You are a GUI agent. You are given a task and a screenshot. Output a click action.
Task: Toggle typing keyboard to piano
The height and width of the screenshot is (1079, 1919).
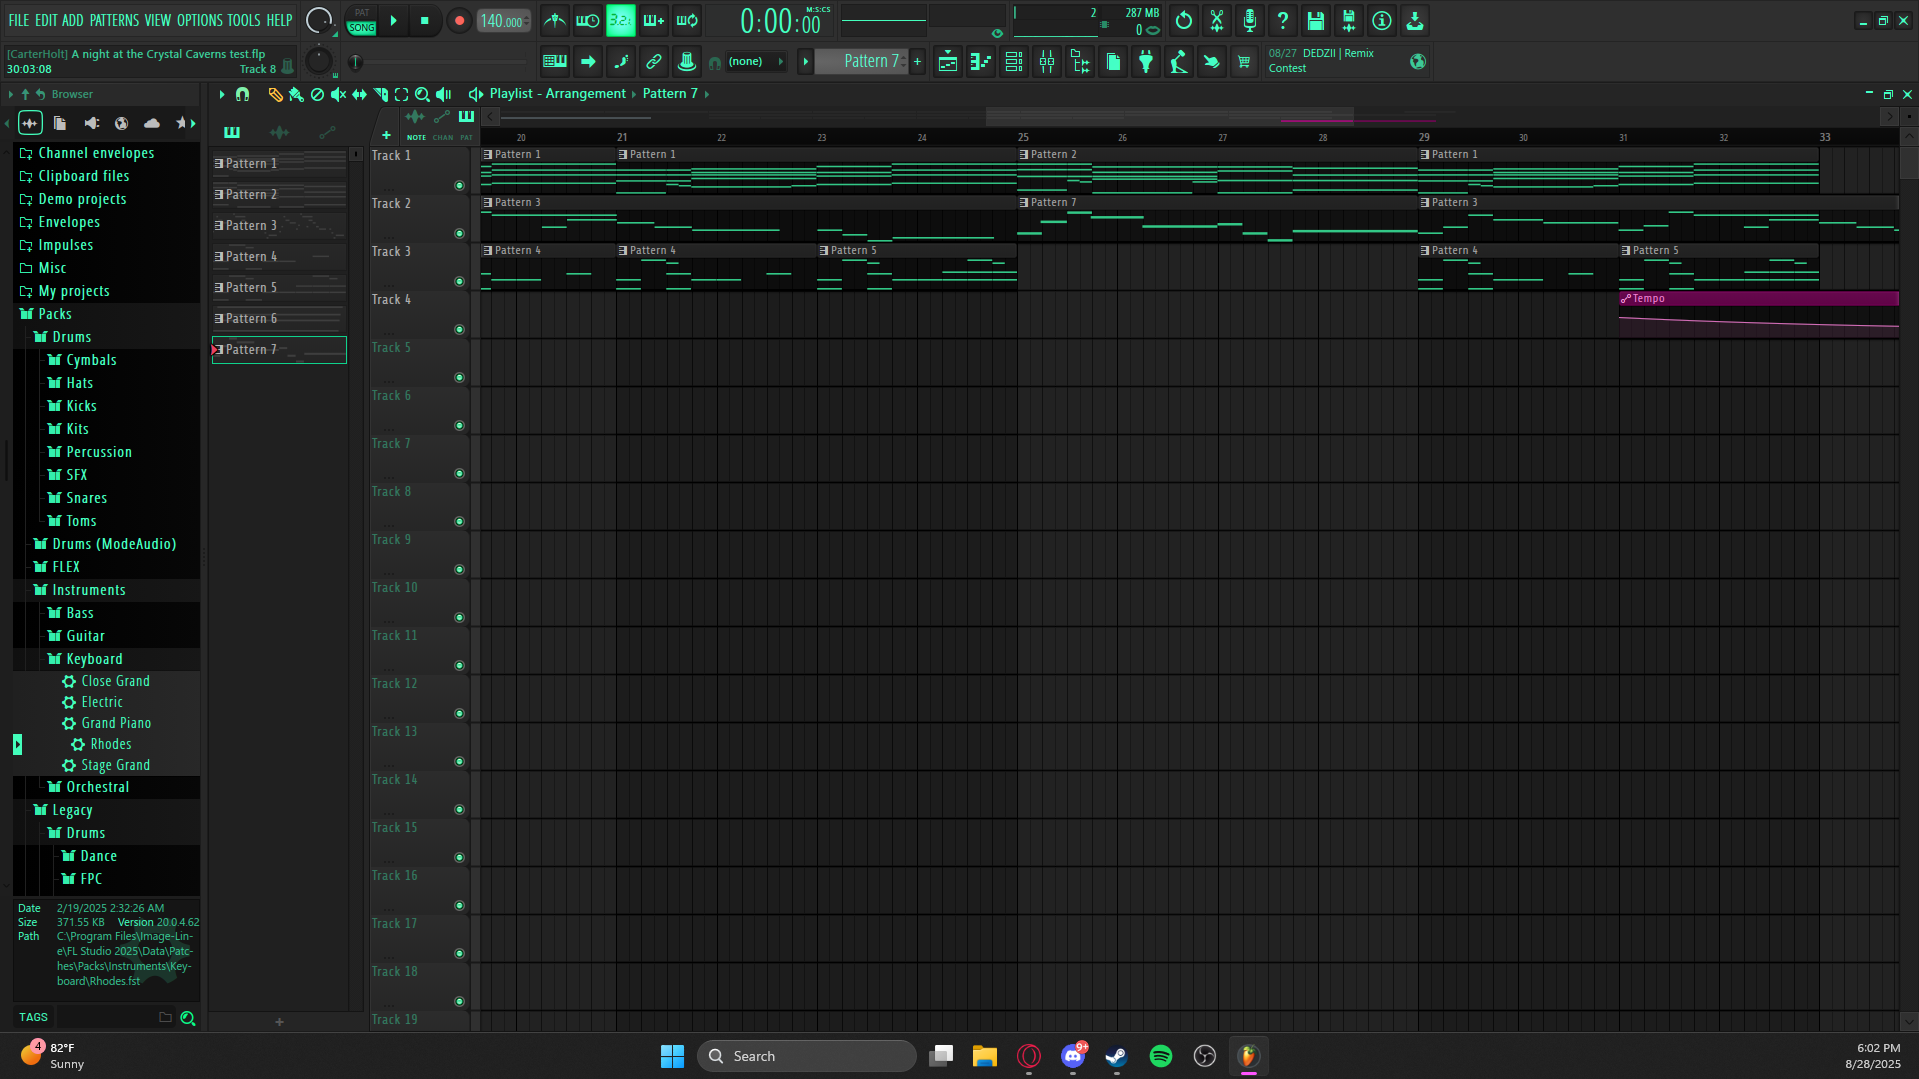pyautogui.click(x=555, y=62)
